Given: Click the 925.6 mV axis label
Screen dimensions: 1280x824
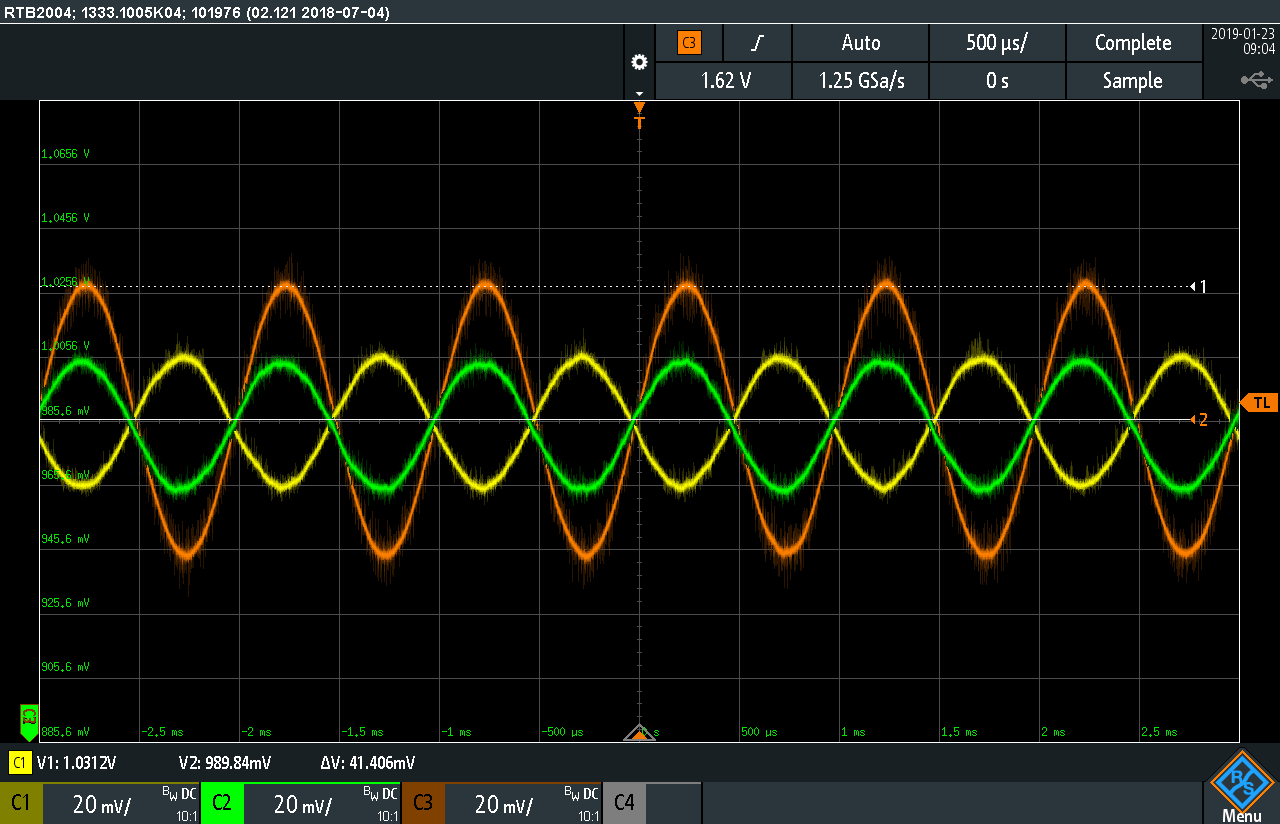Looking at the screenshot, I should (65, 603).
